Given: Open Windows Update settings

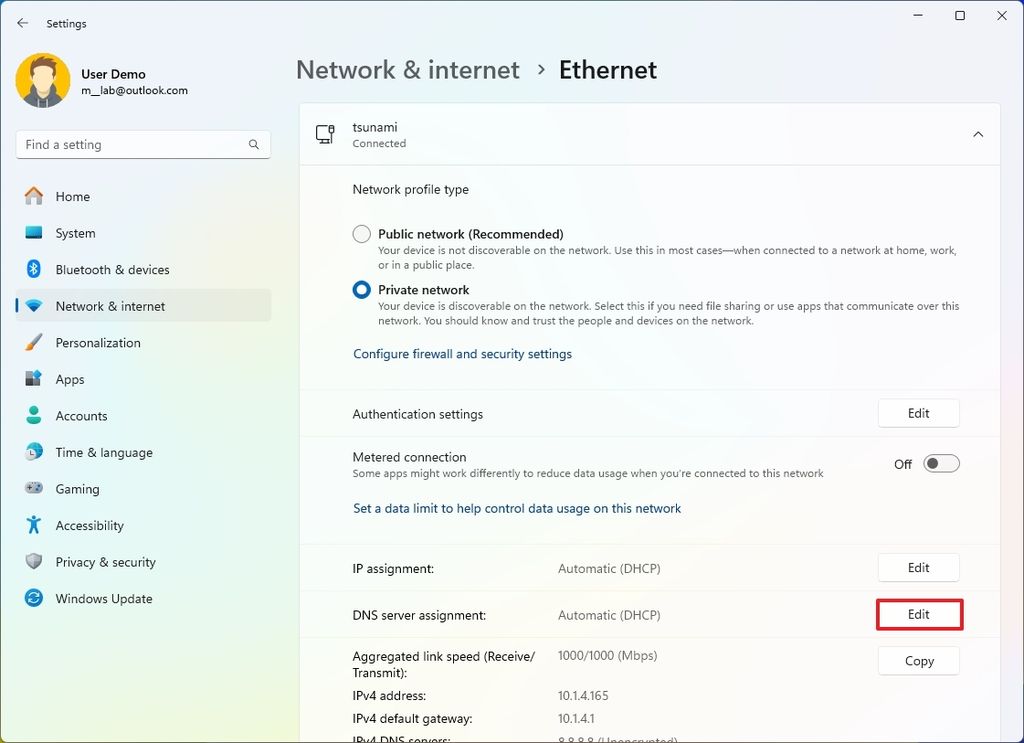Looking at the screenshot, I should pos(102,598).
